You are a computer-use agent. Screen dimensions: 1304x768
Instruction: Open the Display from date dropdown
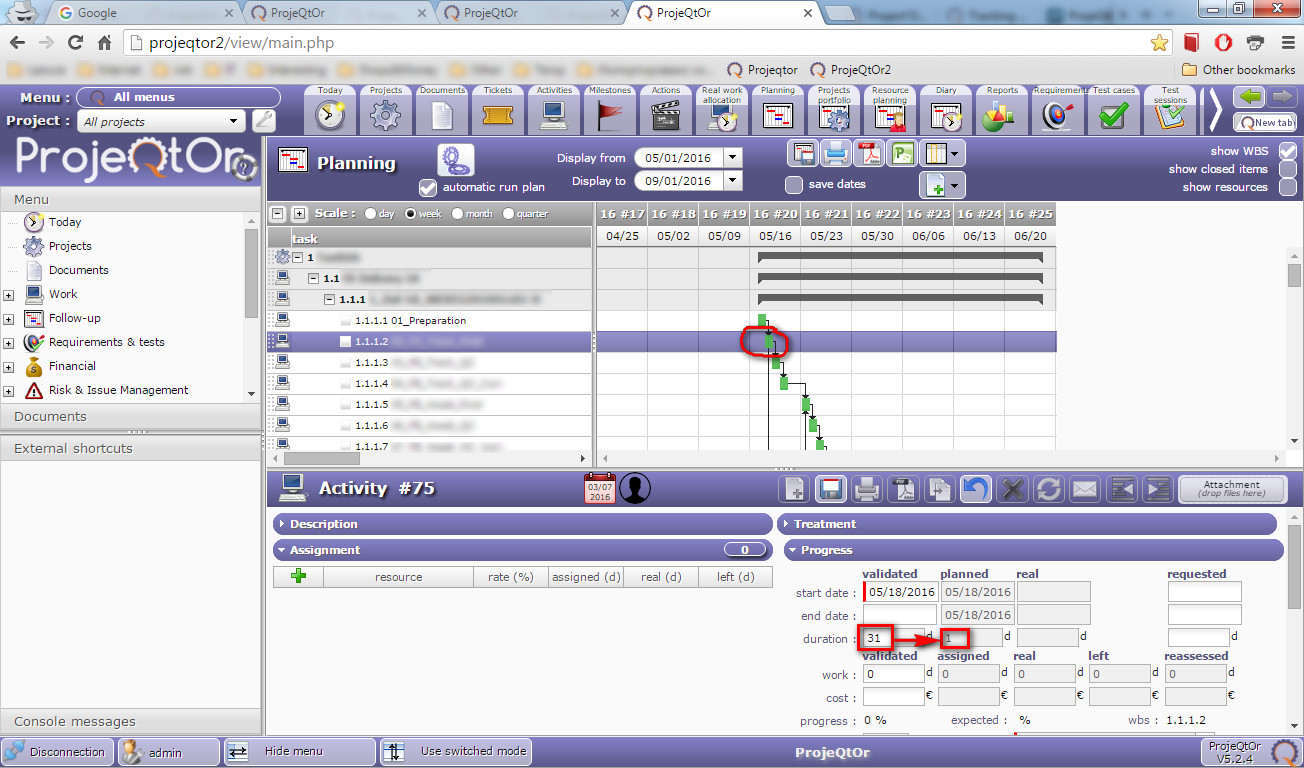pyautogui.click(x=733, y=158)
